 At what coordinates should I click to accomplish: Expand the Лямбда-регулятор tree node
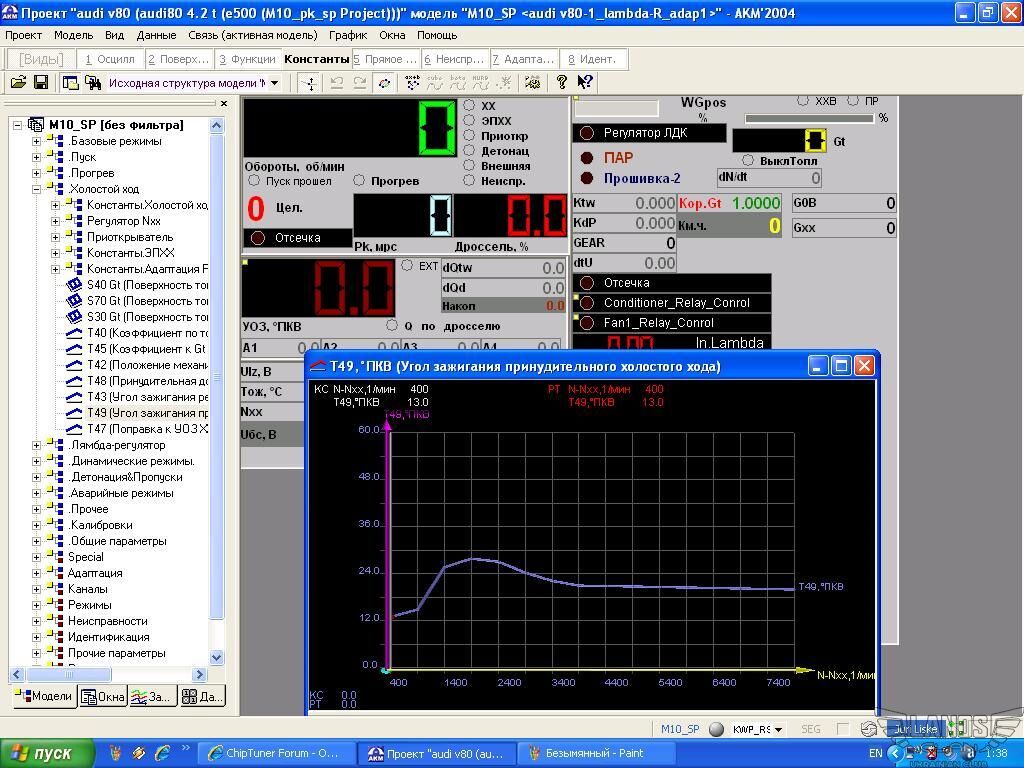tap(37, 445)
